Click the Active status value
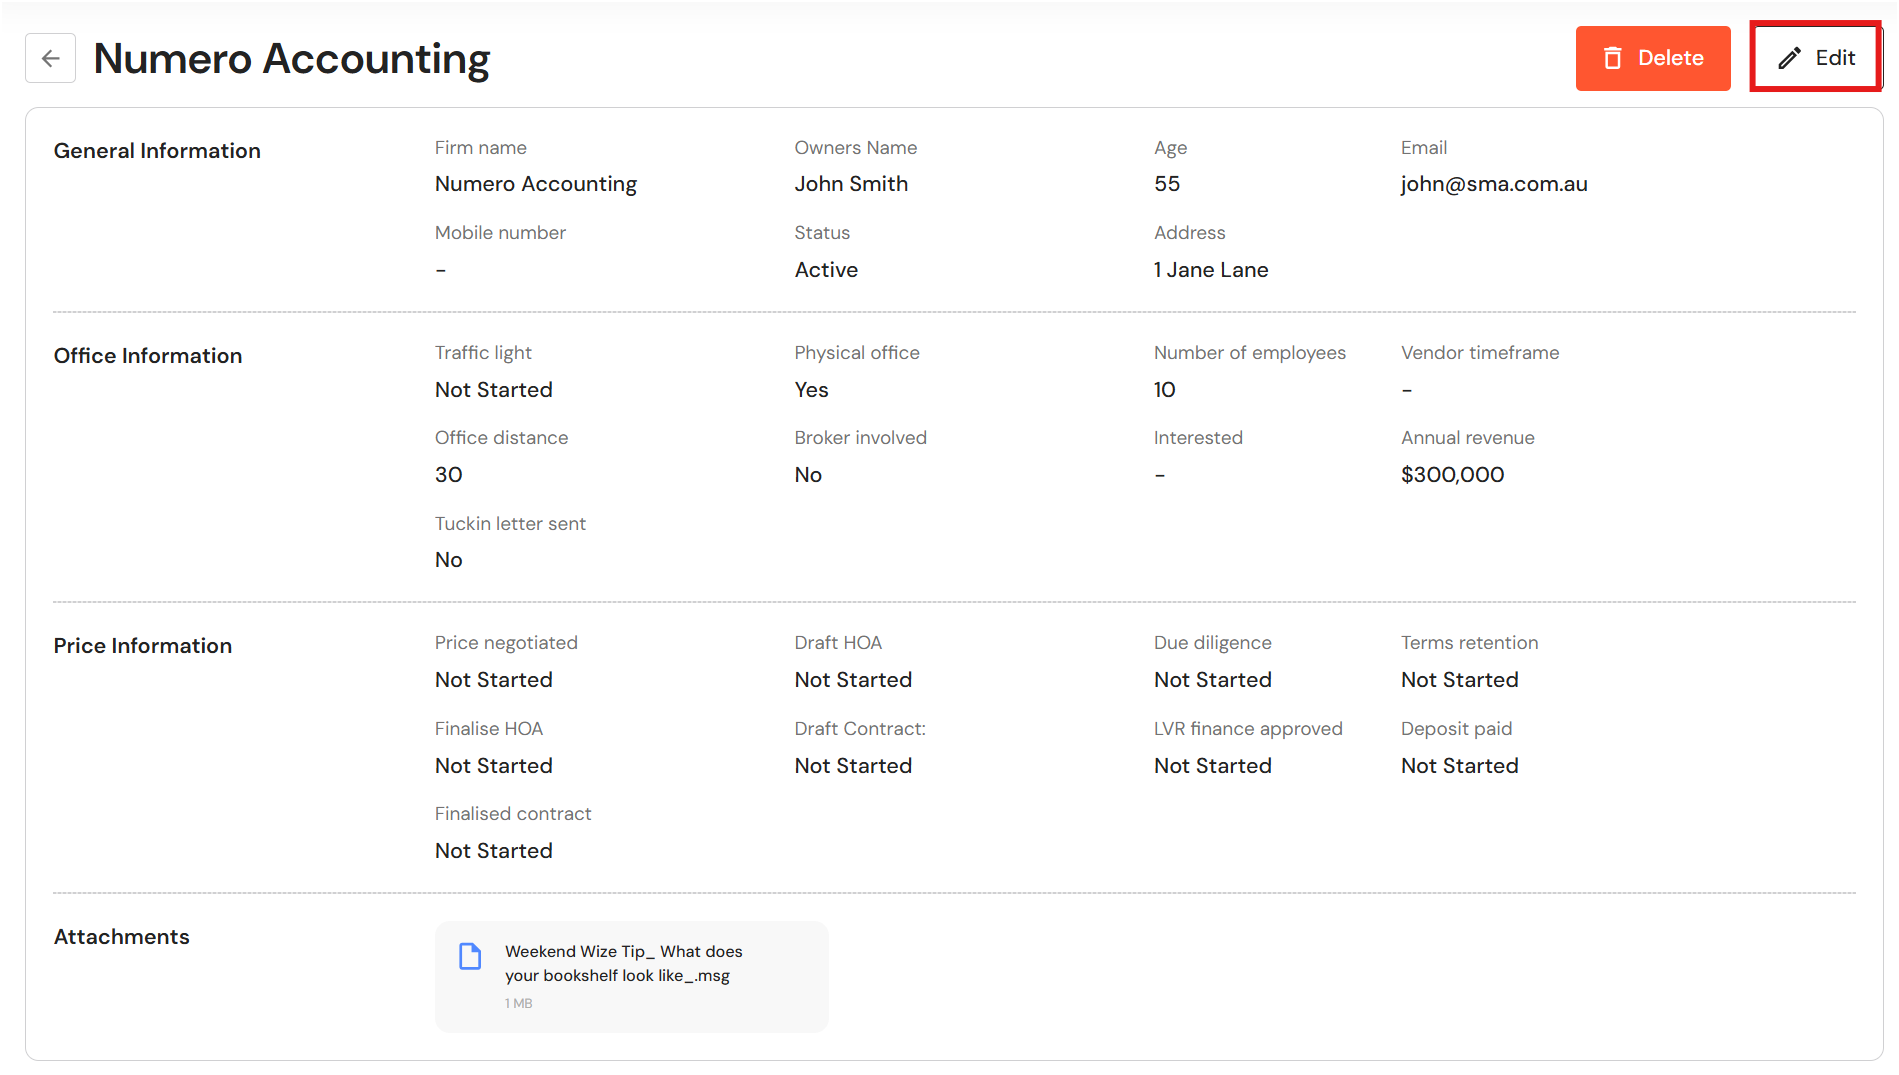The width and height of the screenshot is (1899, 1075). 826,270
